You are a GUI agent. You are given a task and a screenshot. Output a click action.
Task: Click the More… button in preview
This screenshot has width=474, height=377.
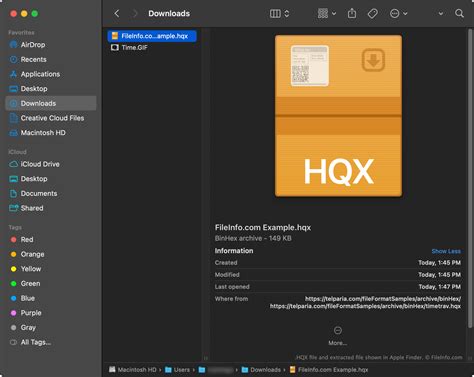click(x=338, y=336)
